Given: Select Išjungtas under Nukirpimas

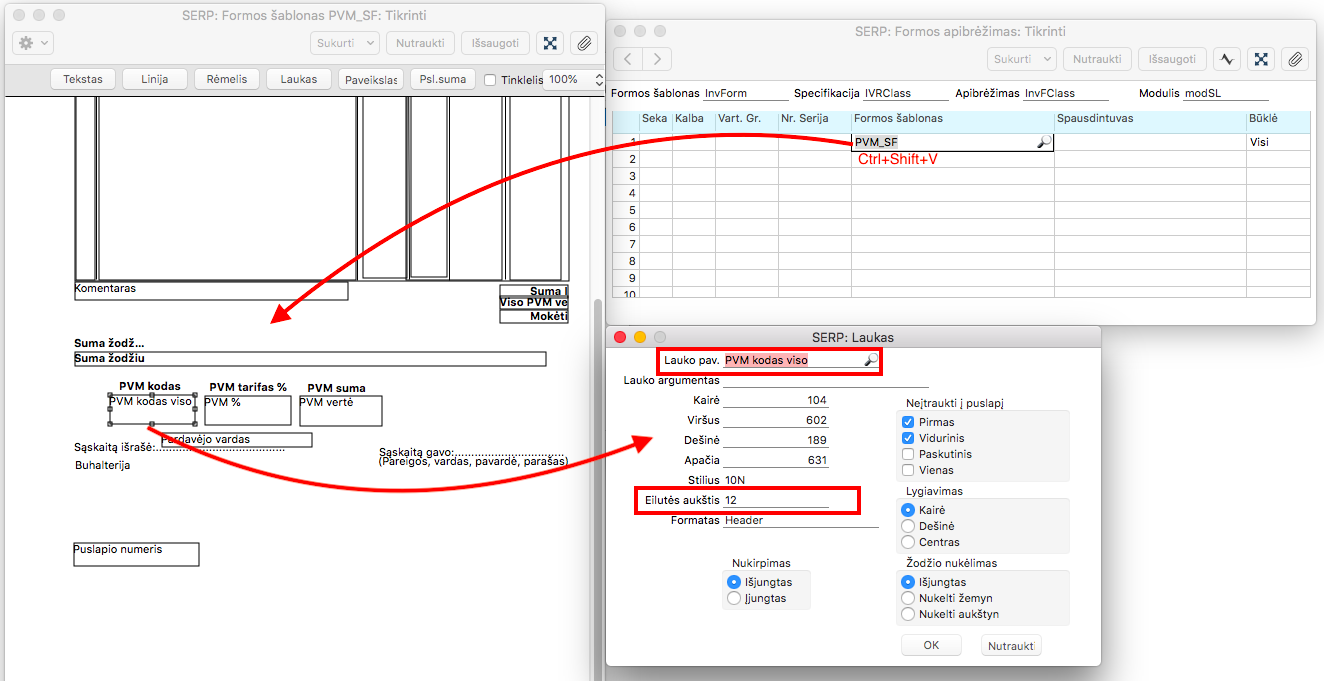Looking at the screenshot, I should pyautogui.click(x=735, y=582).
